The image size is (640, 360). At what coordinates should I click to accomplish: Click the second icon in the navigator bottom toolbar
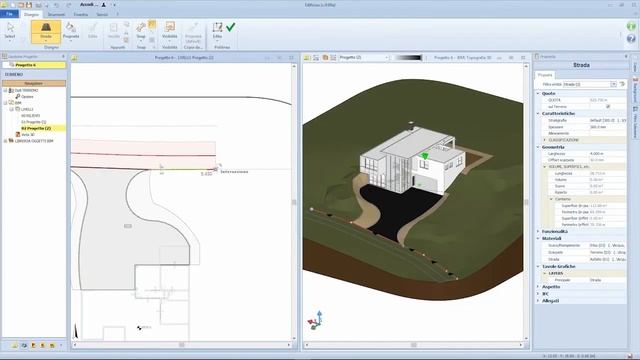24,345
